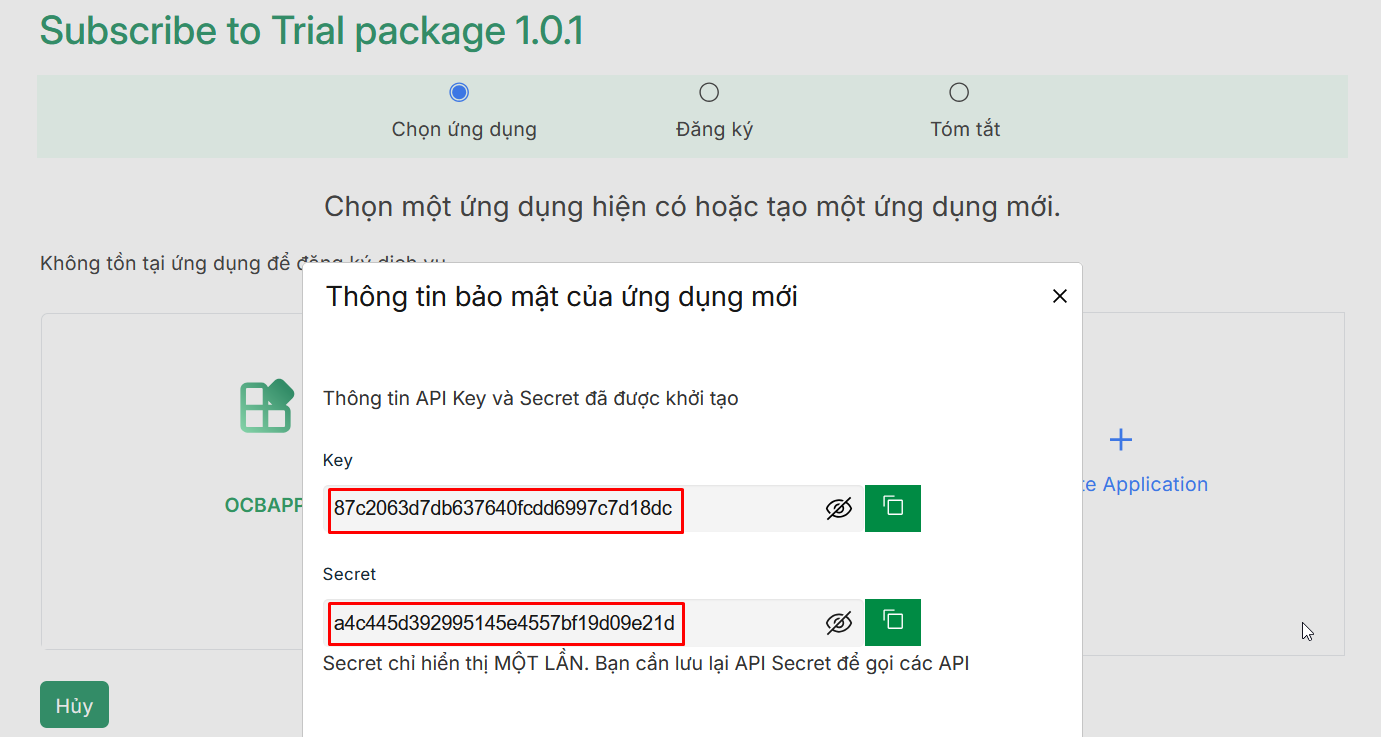Select the Đăng ký step radio button
Screen dimensions: 1381x737
(709, 93)
